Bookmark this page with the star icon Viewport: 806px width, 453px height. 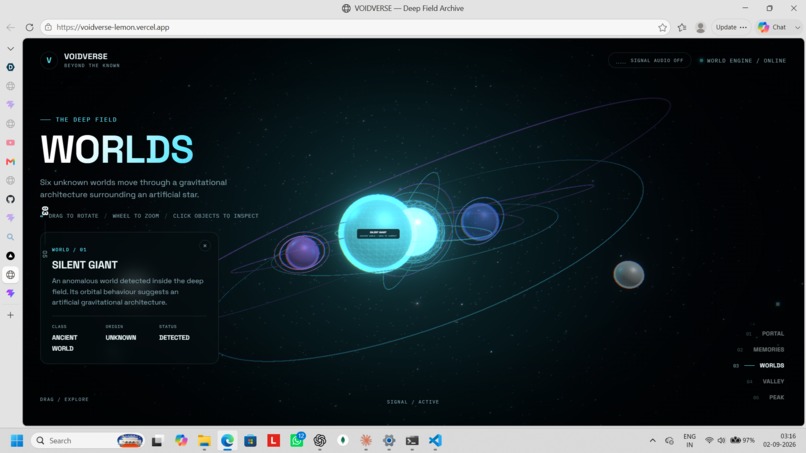tap(663, 27)
